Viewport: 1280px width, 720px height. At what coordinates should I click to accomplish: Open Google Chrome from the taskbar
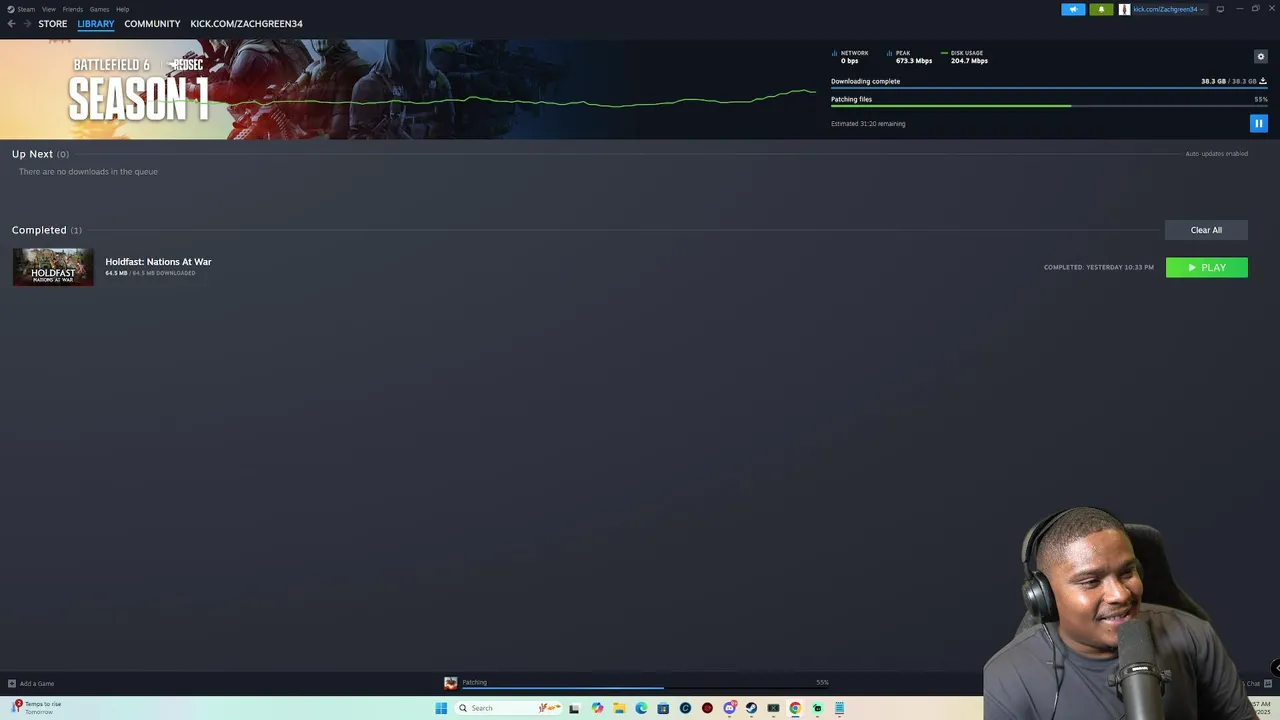tap(795, 708)
